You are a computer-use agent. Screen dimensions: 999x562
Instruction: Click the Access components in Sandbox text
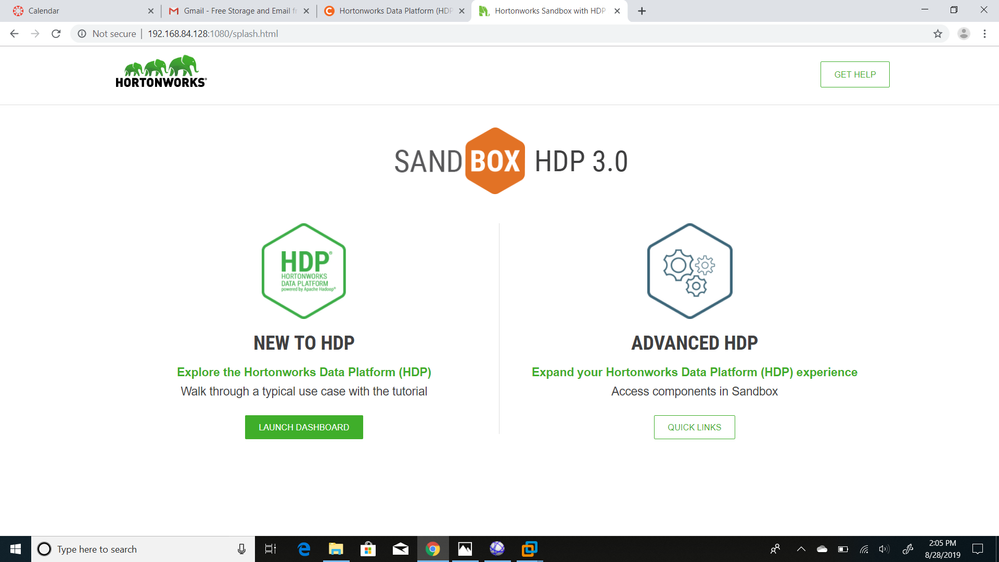[x=694, y=391]
